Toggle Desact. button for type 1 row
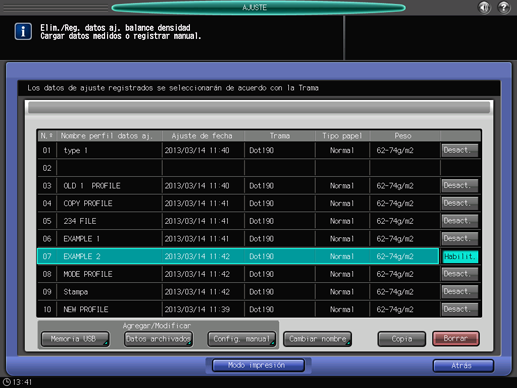517x388 pixels. tap(460, 150)
